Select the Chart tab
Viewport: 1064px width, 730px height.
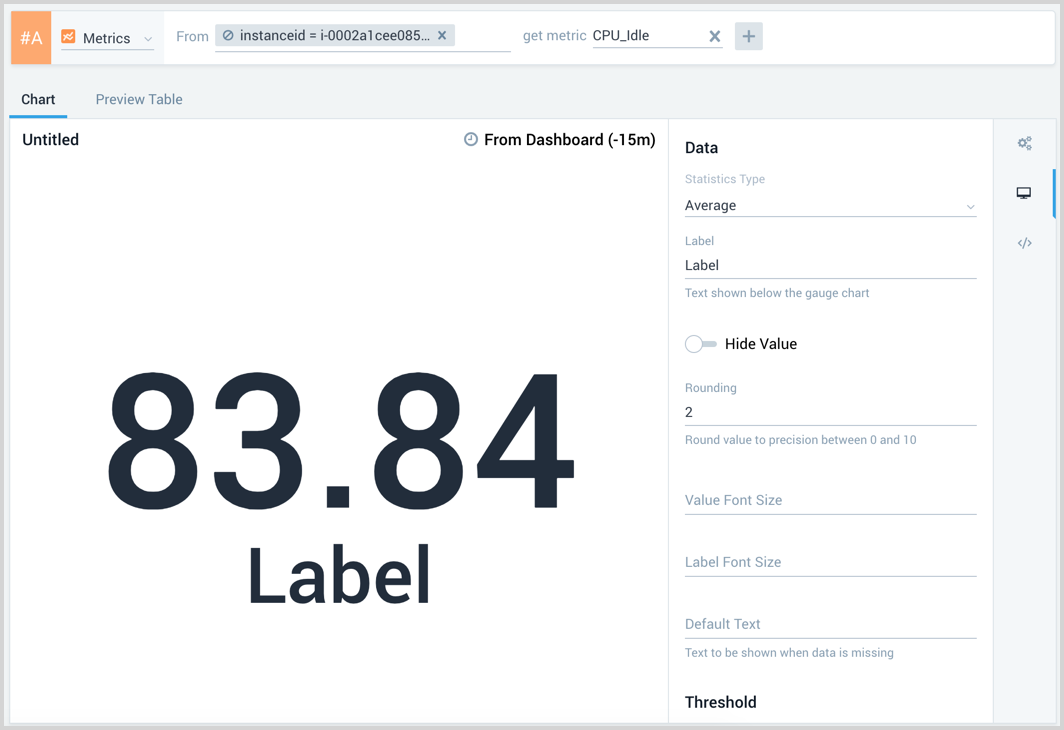[x=38, y=99]
